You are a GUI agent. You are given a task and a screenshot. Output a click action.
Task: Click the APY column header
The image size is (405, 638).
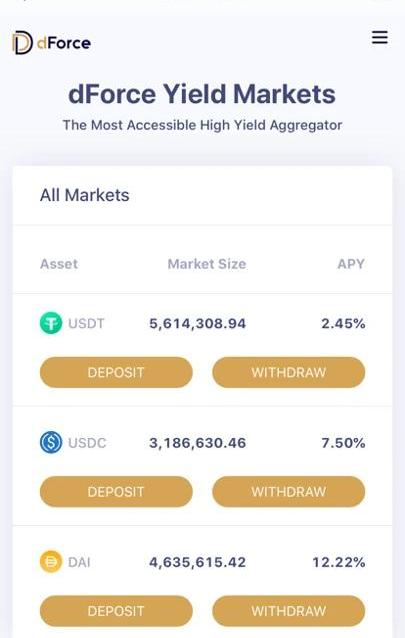(x=351, y=264)
